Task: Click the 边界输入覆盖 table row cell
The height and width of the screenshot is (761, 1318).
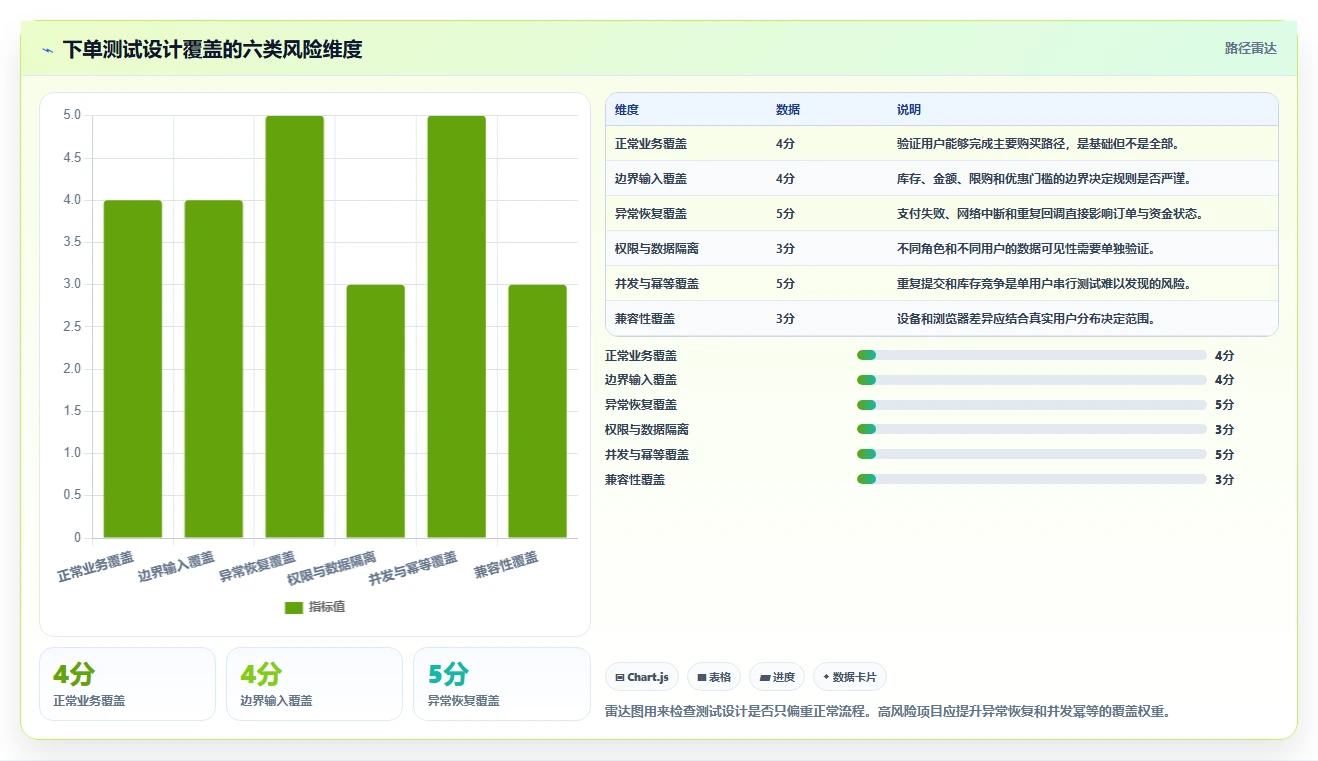Action: (651, 179)
